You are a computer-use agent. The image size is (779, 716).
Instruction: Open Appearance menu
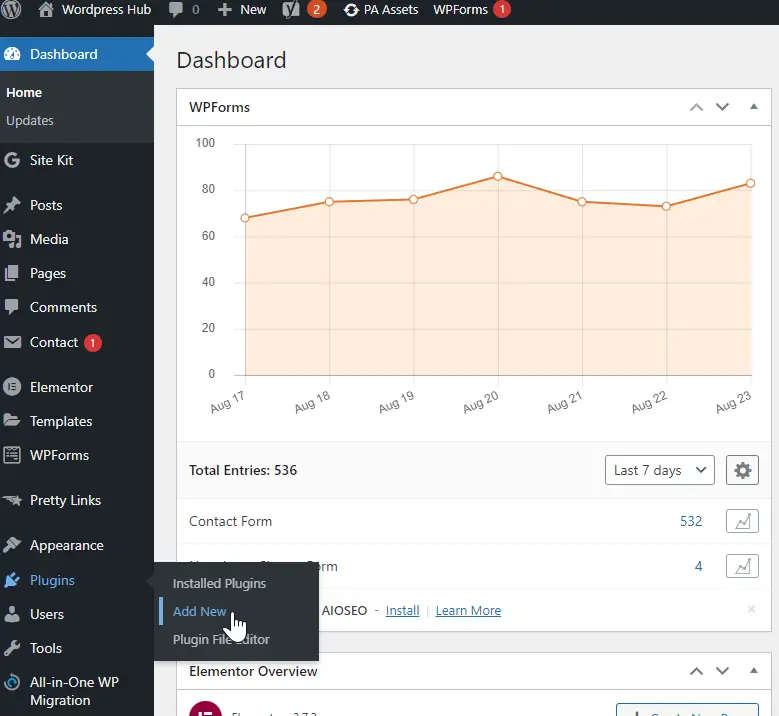pyautogui.click(x=77, y=546)
